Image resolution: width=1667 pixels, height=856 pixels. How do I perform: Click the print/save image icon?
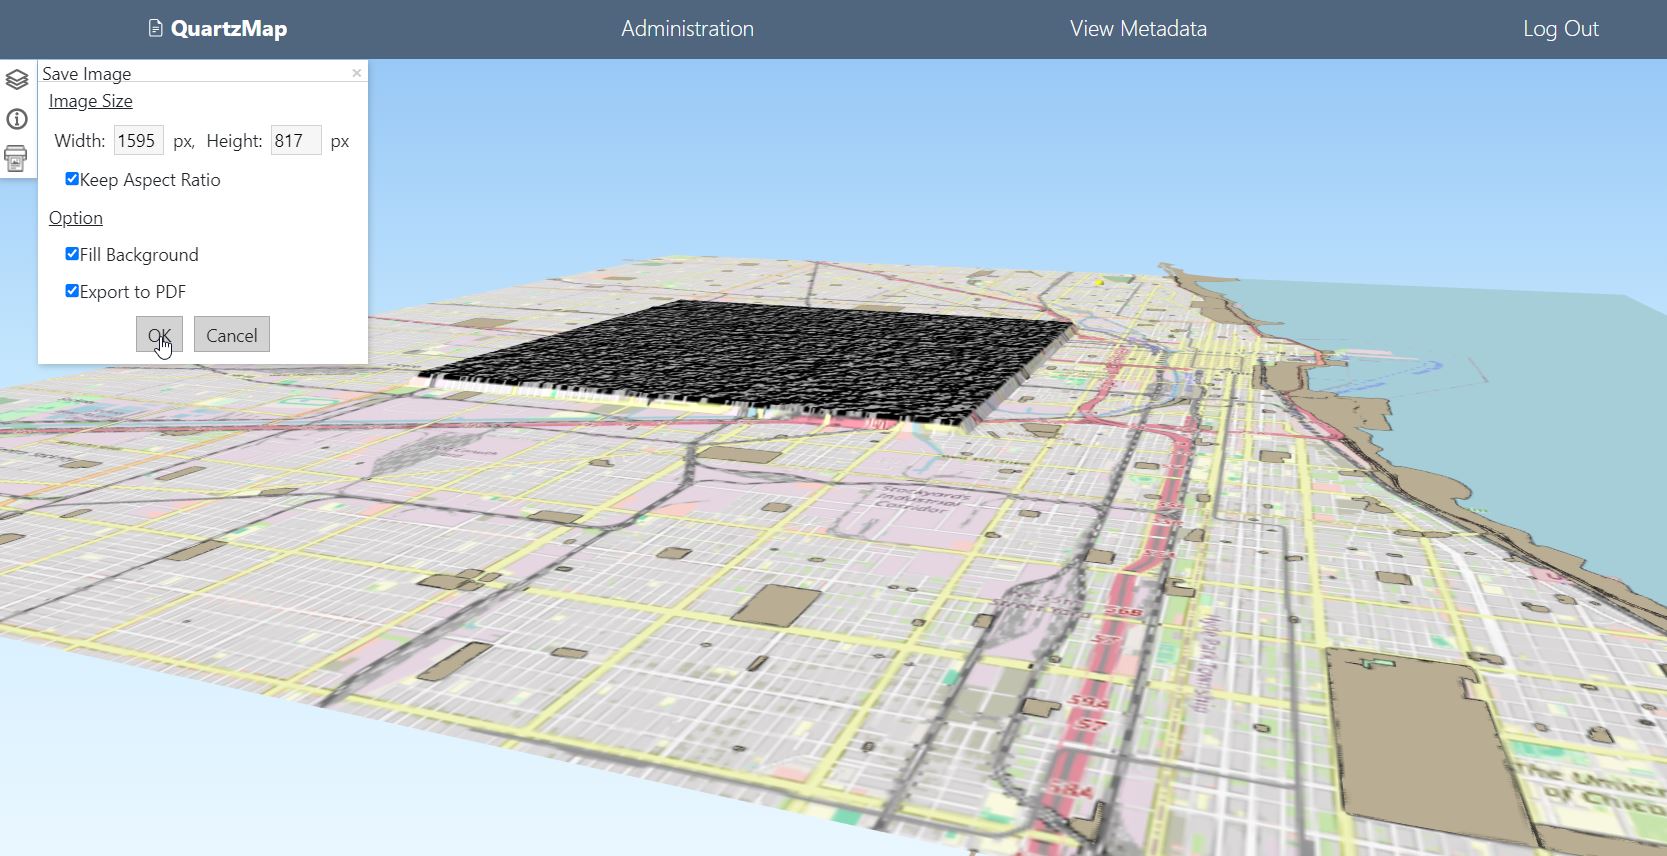click(x=16, y=158)
